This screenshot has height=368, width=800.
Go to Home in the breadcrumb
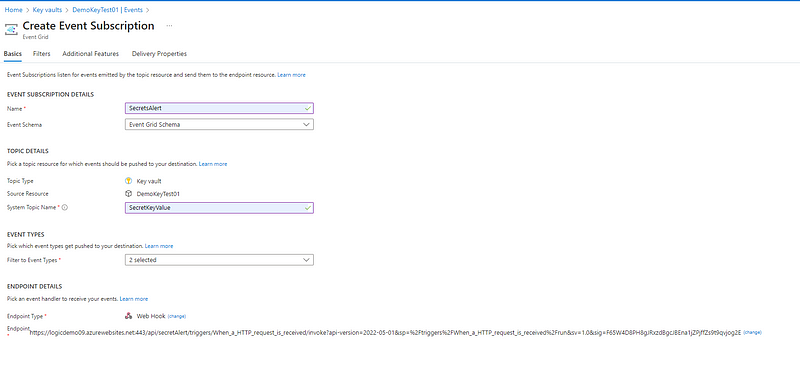13,10
